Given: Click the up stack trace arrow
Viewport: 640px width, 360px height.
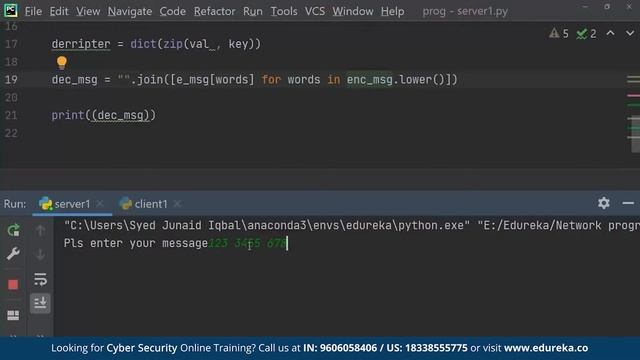Looking at the screenshot, I should click(x=40, y=231).
